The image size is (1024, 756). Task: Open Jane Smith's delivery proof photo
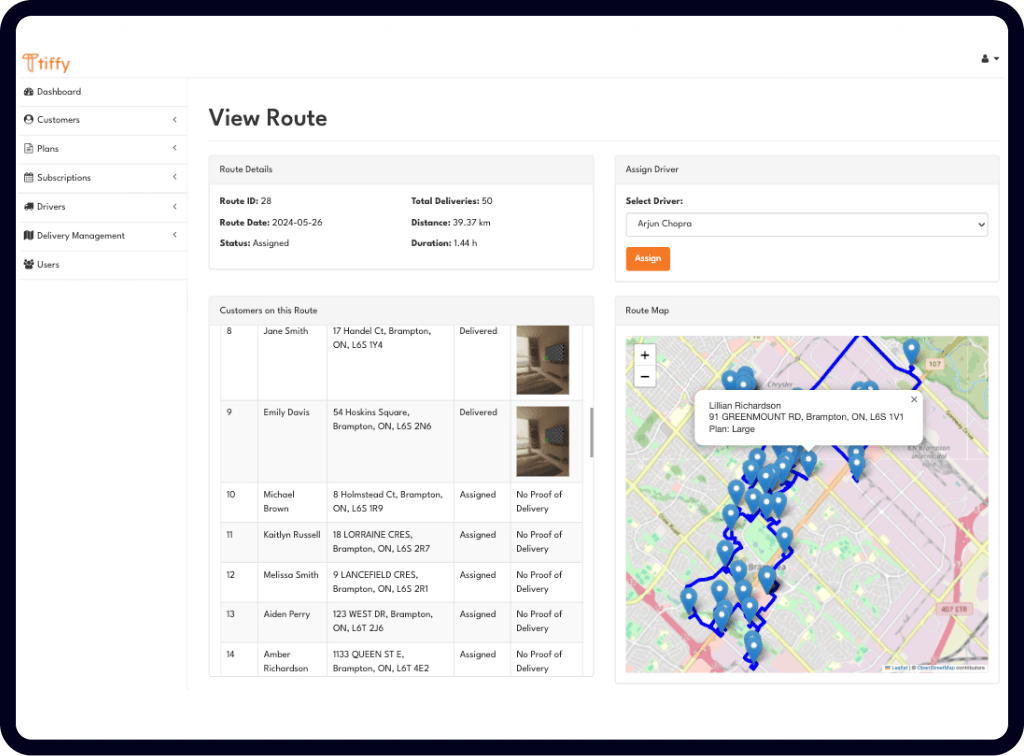point(542,359)
